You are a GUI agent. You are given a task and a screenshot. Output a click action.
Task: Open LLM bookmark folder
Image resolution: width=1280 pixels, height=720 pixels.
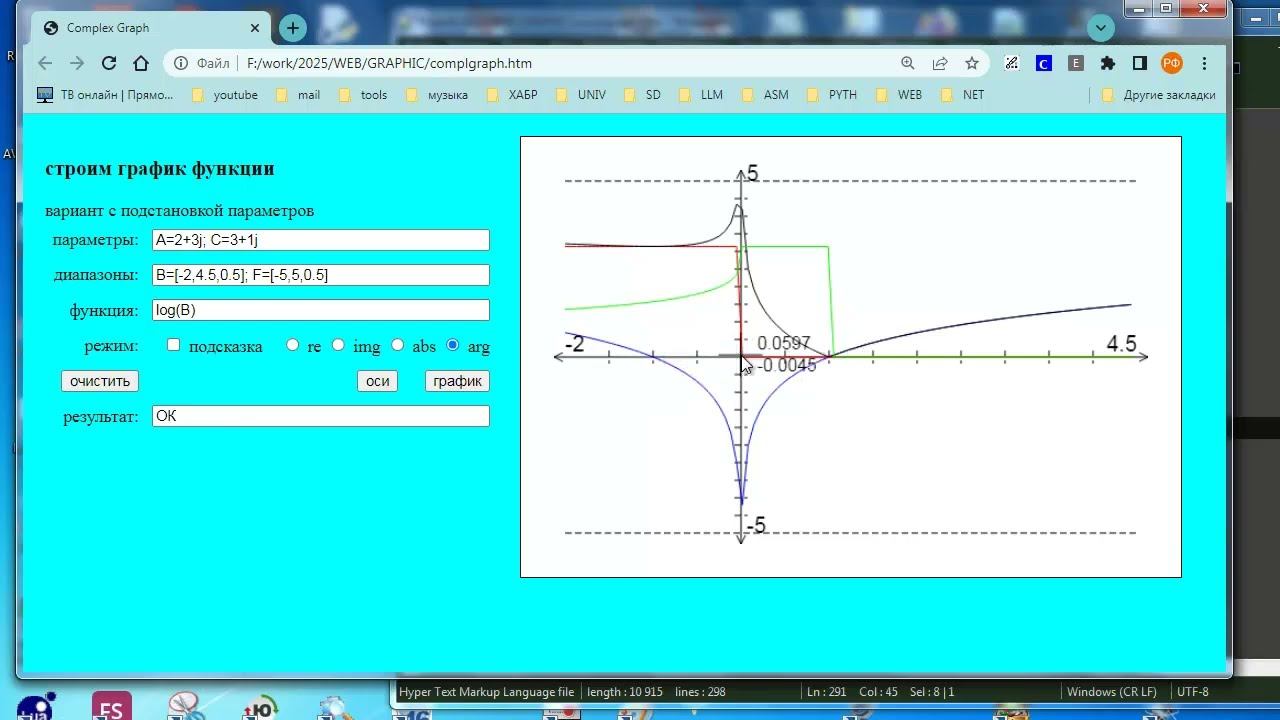tap(701, 95)
